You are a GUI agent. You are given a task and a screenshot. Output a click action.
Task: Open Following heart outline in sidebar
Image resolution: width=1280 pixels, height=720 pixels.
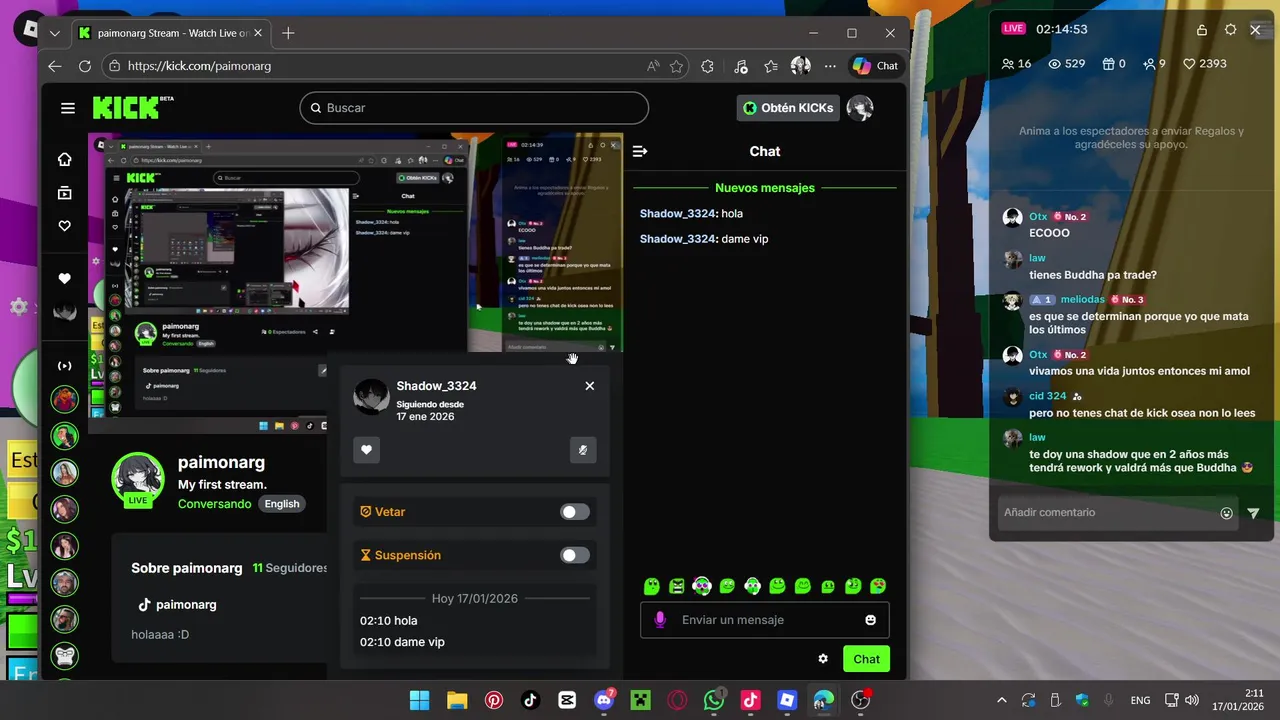coord(65,226)
